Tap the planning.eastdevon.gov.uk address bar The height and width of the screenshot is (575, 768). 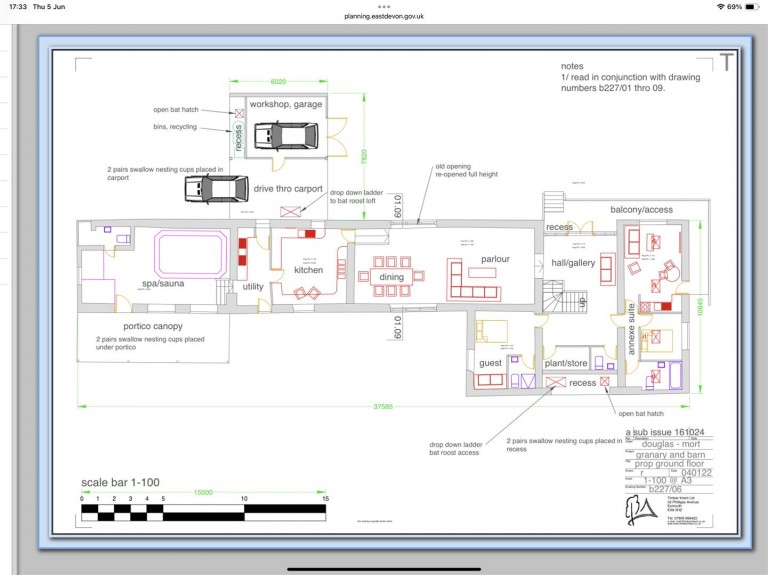point(384,16)
